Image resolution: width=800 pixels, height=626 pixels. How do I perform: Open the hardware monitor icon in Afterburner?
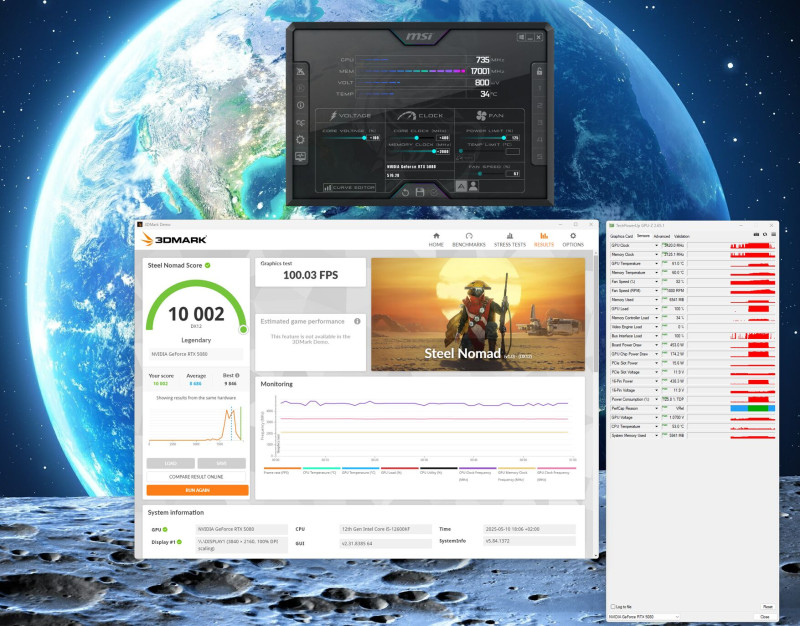[301, 156]
